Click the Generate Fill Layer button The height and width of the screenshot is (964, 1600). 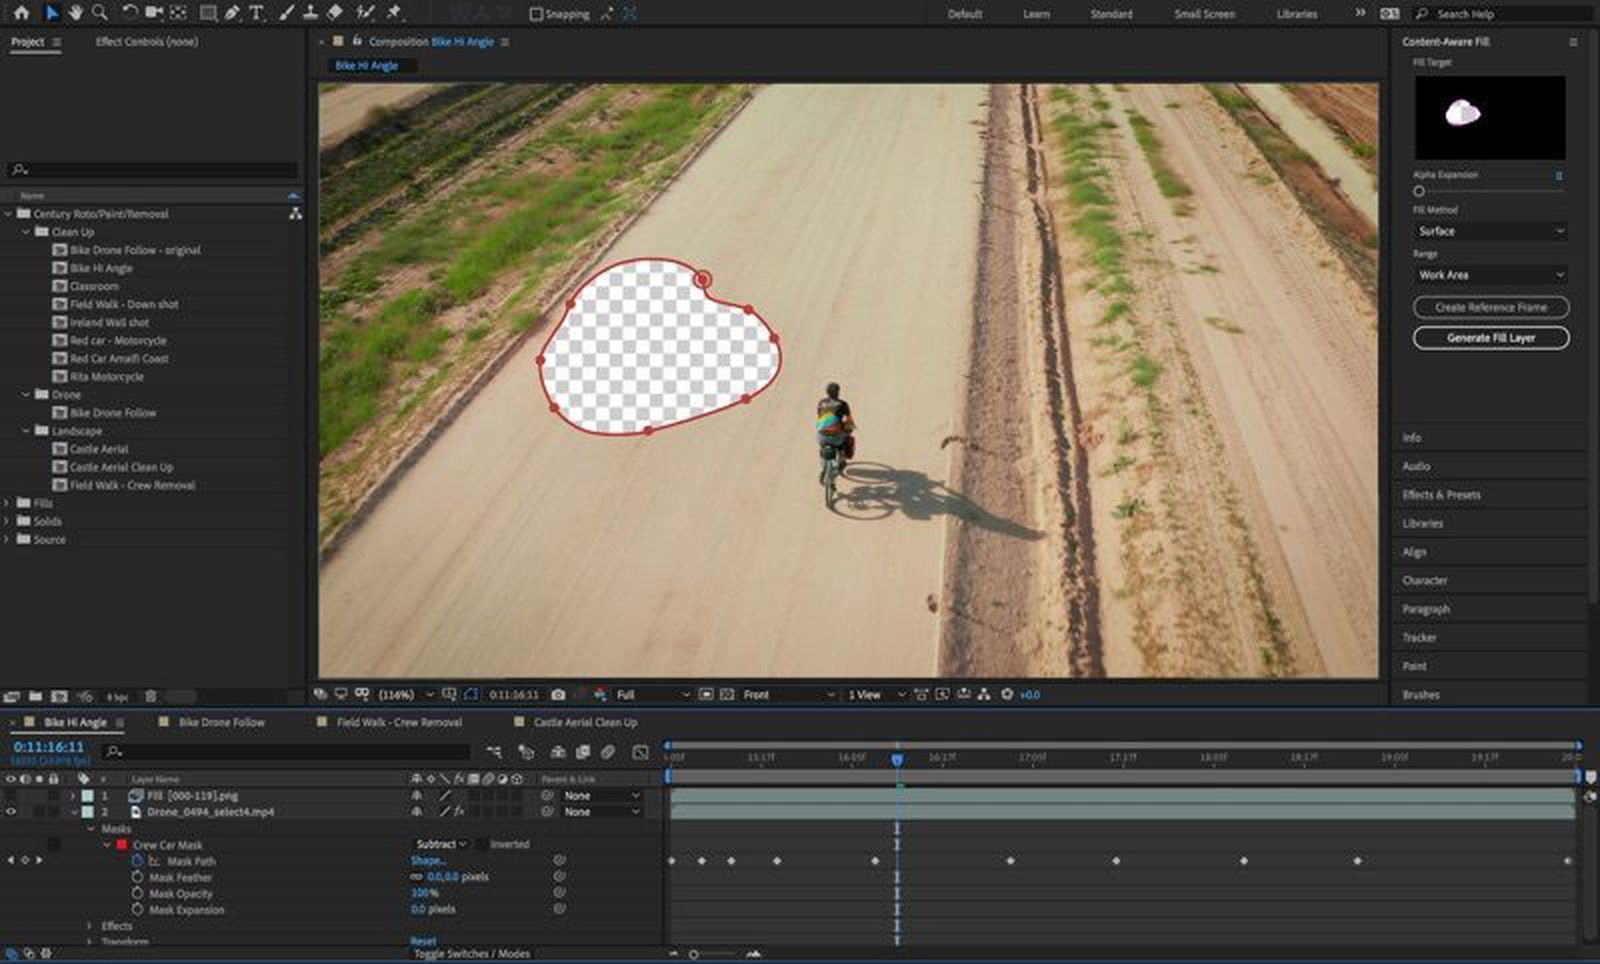(1491, 338)
